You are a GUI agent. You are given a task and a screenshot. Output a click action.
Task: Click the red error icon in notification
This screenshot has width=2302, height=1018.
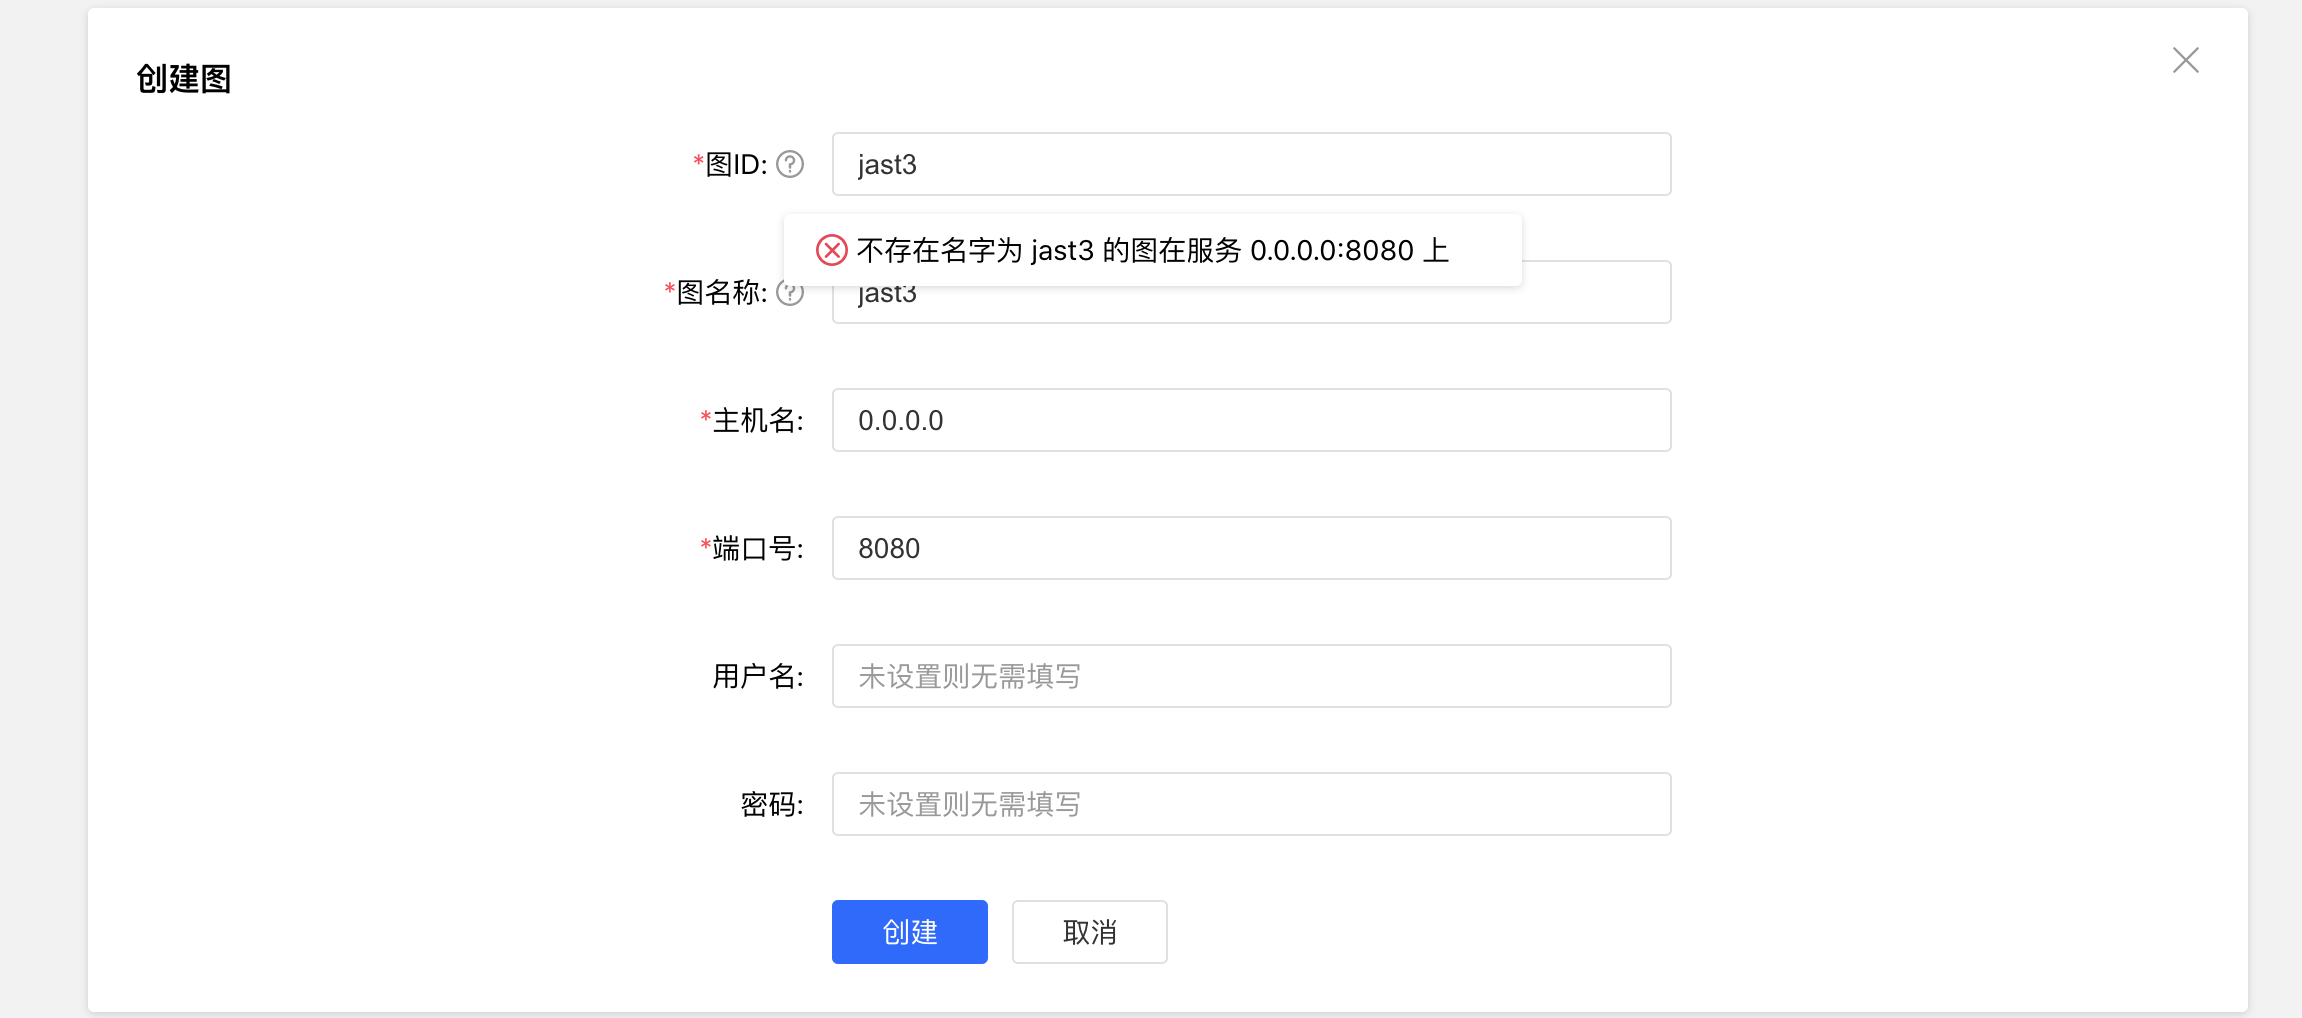coord(831,250)
